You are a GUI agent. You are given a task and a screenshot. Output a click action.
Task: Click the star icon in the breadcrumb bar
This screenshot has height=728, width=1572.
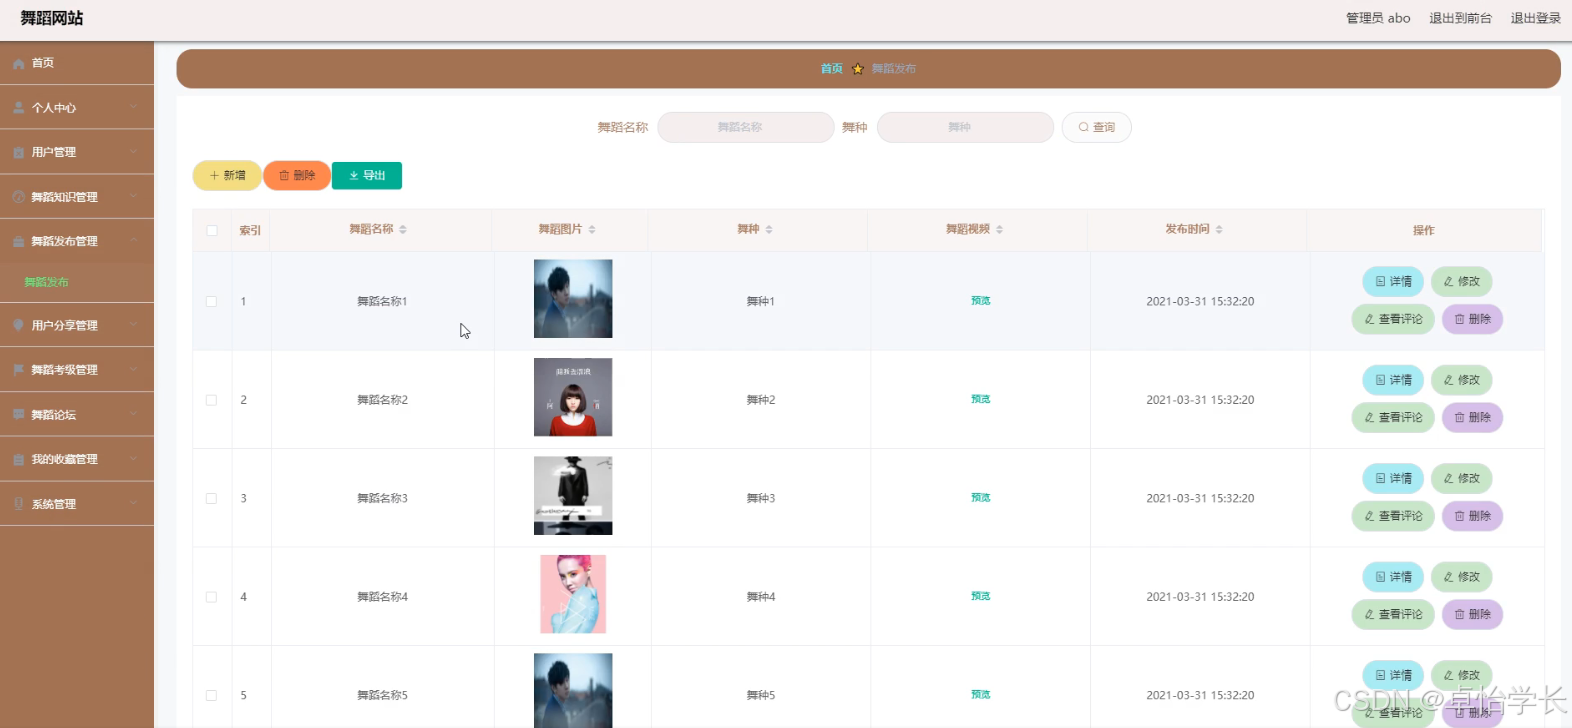(857, 69)
